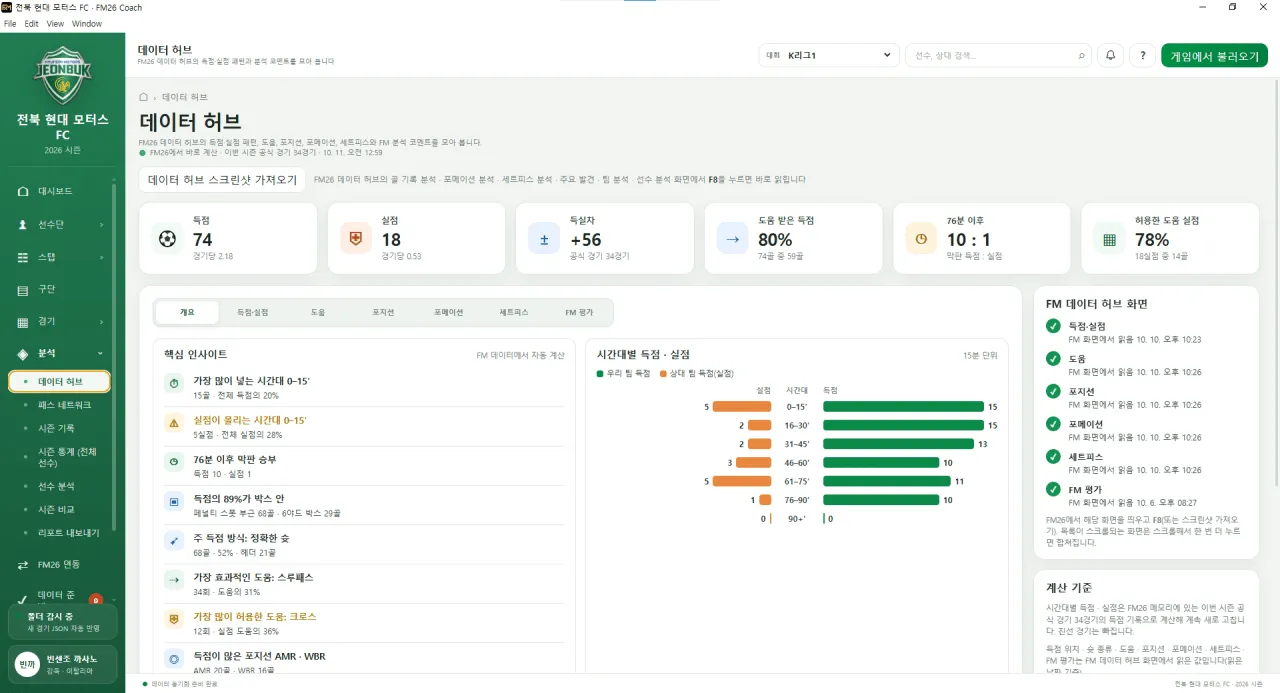Click the 게임에서 불러오기 button
This screenshot has width=1280, height=693.
[x=1214, y=56]
